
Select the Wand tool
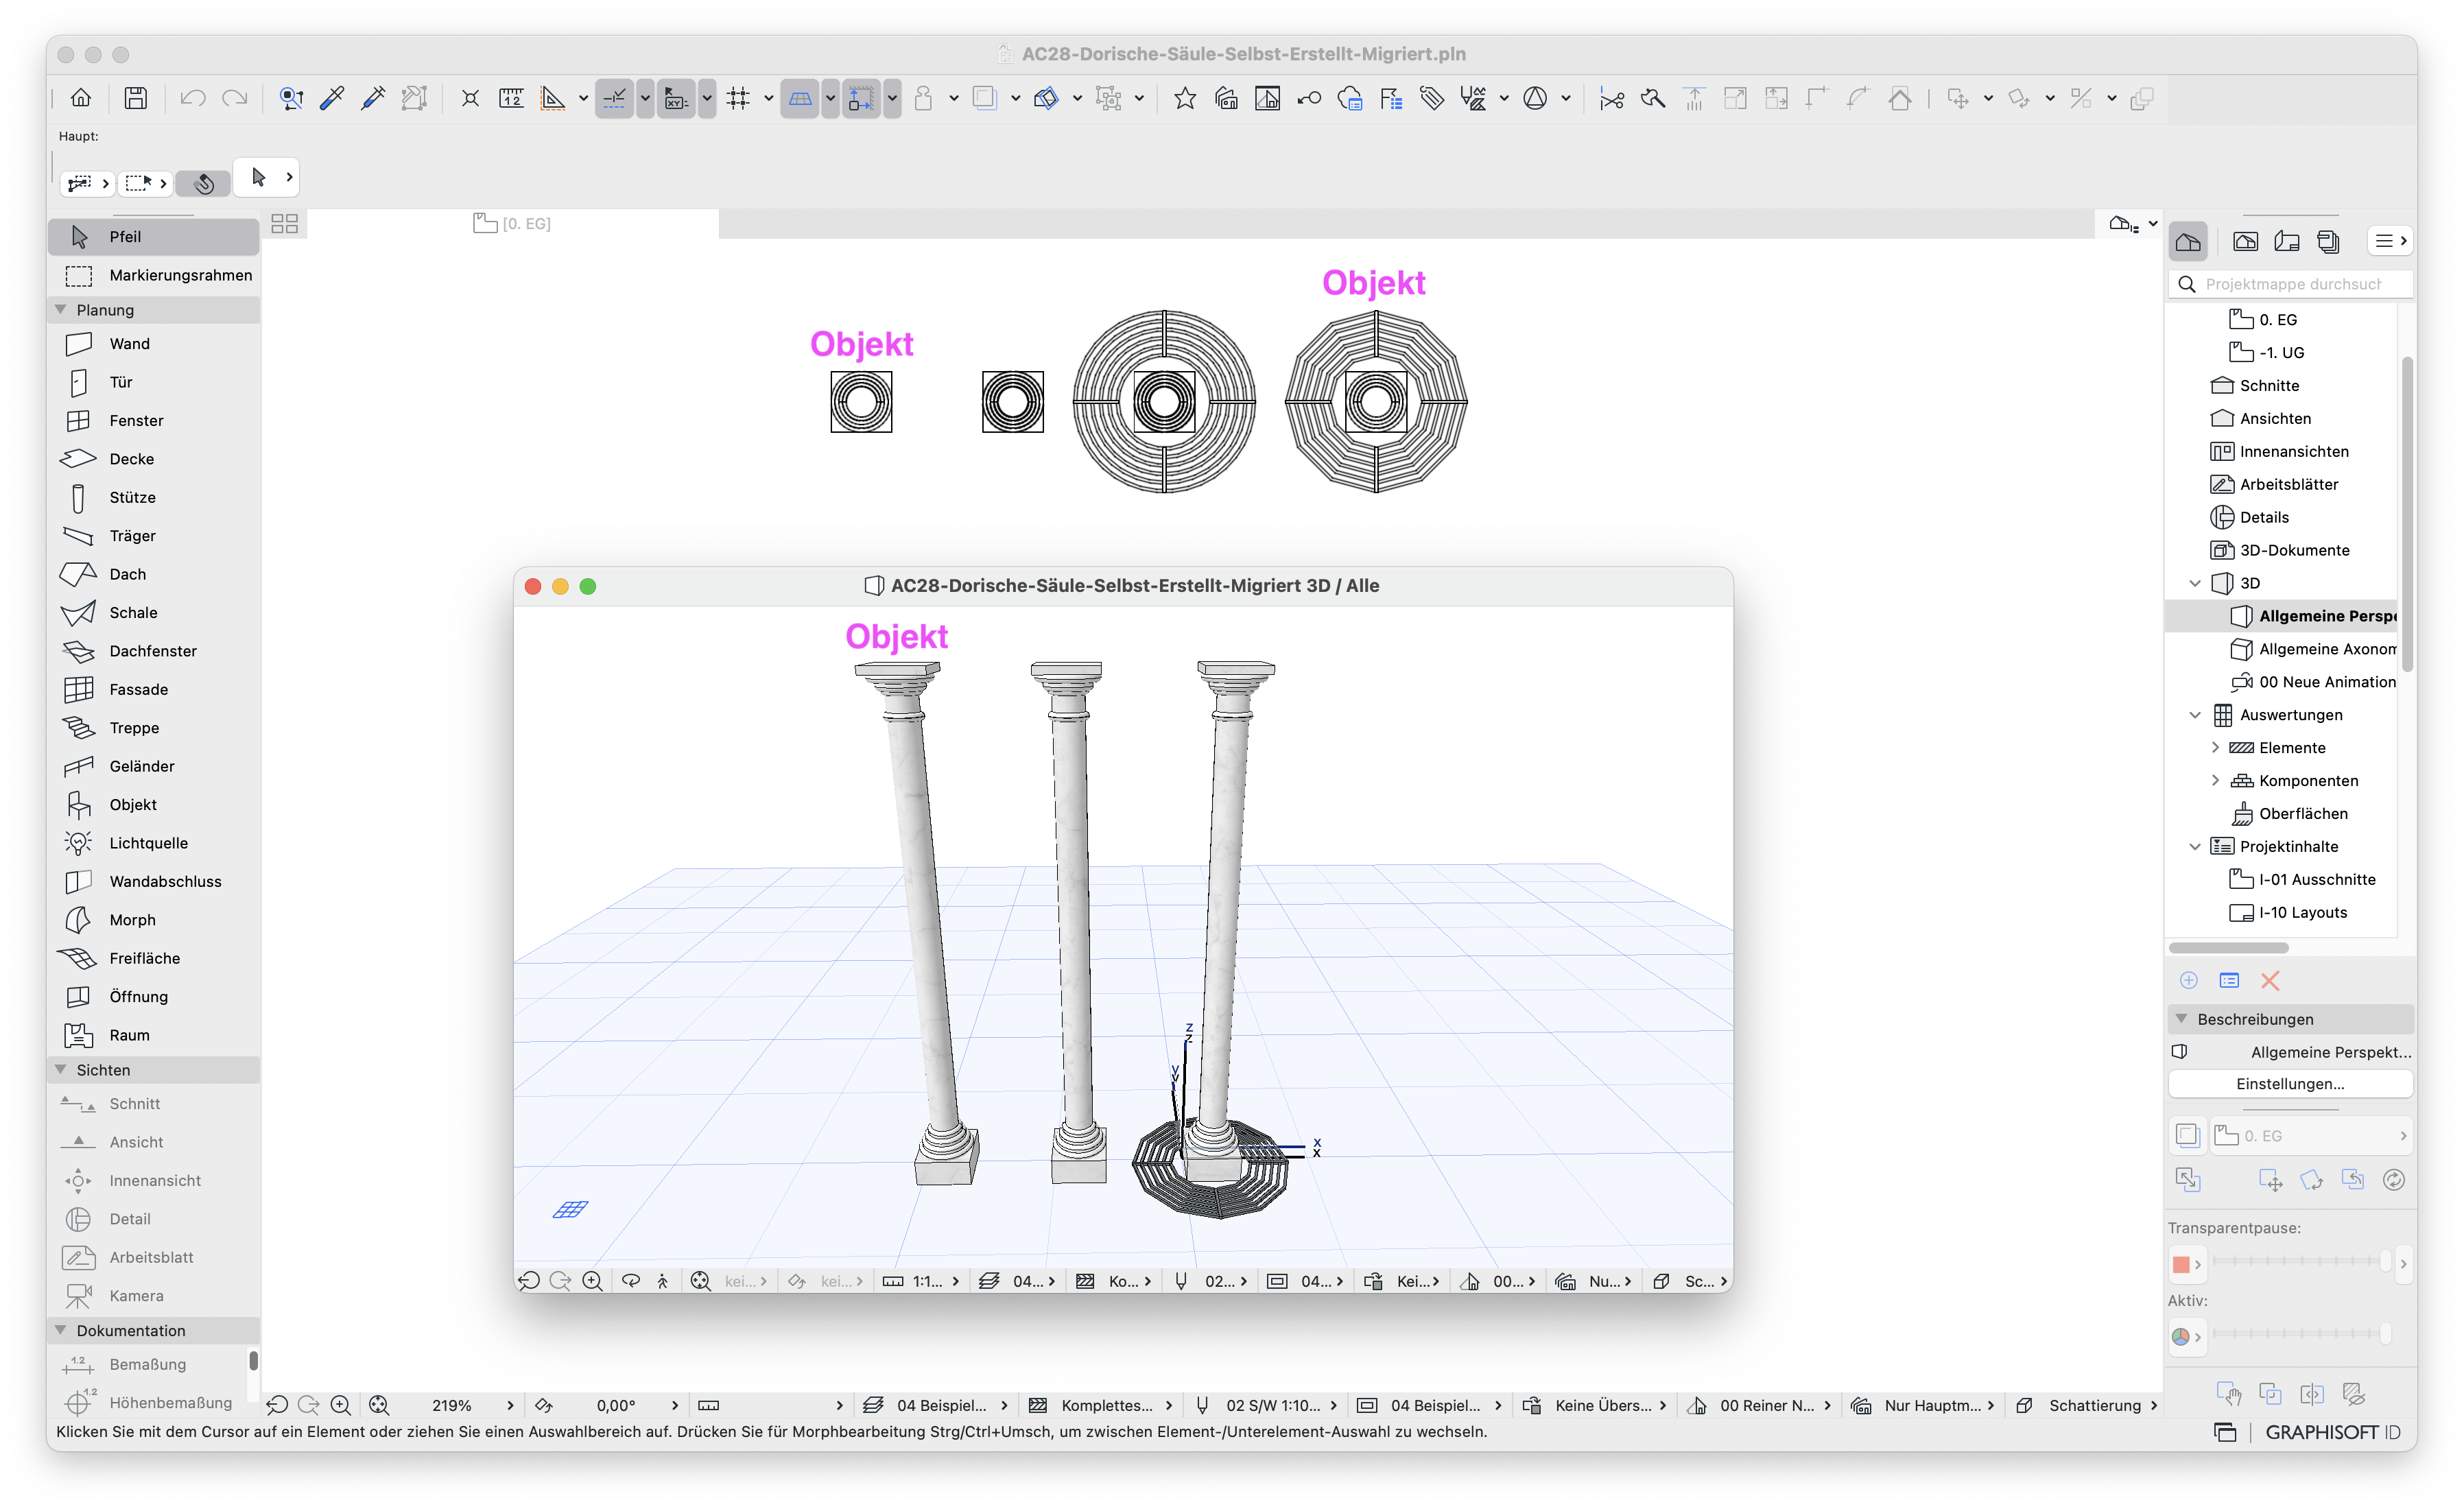(154, 343)
